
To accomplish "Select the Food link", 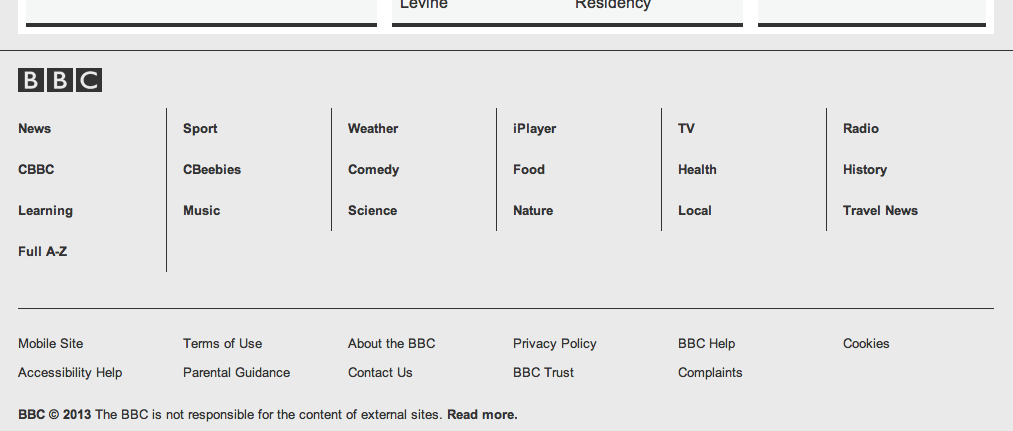I will click(528, 169).
